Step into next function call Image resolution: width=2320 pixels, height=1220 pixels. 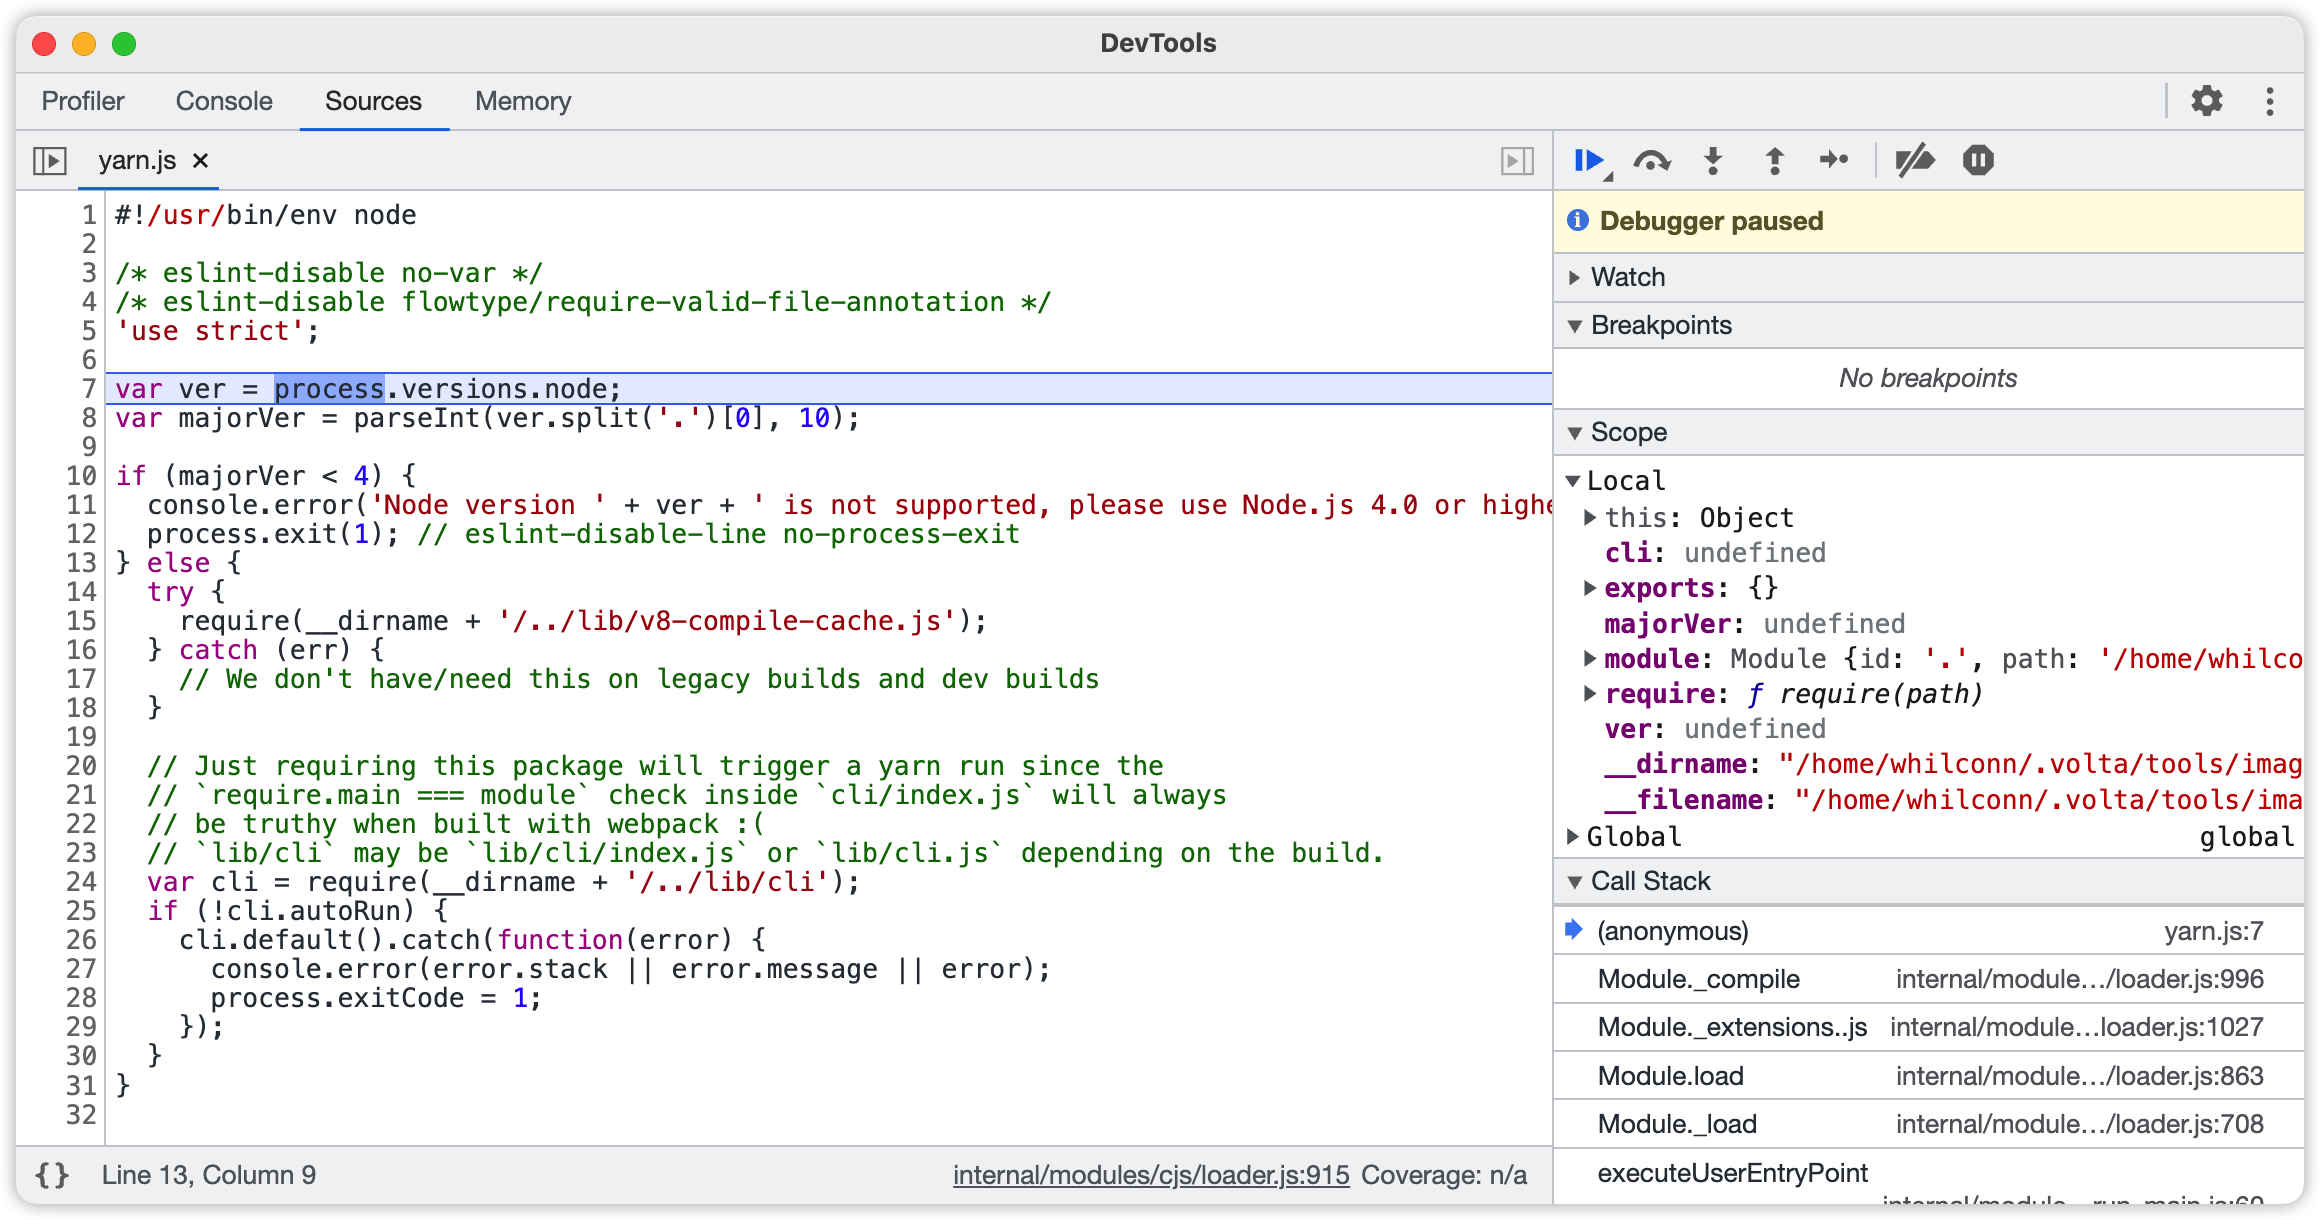[1713, 160]
